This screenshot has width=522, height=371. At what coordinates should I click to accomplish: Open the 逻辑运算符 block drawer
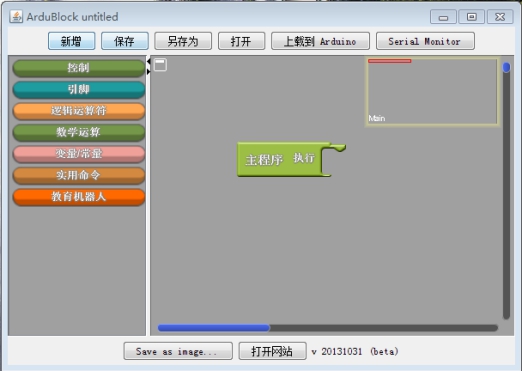(79, 111)
